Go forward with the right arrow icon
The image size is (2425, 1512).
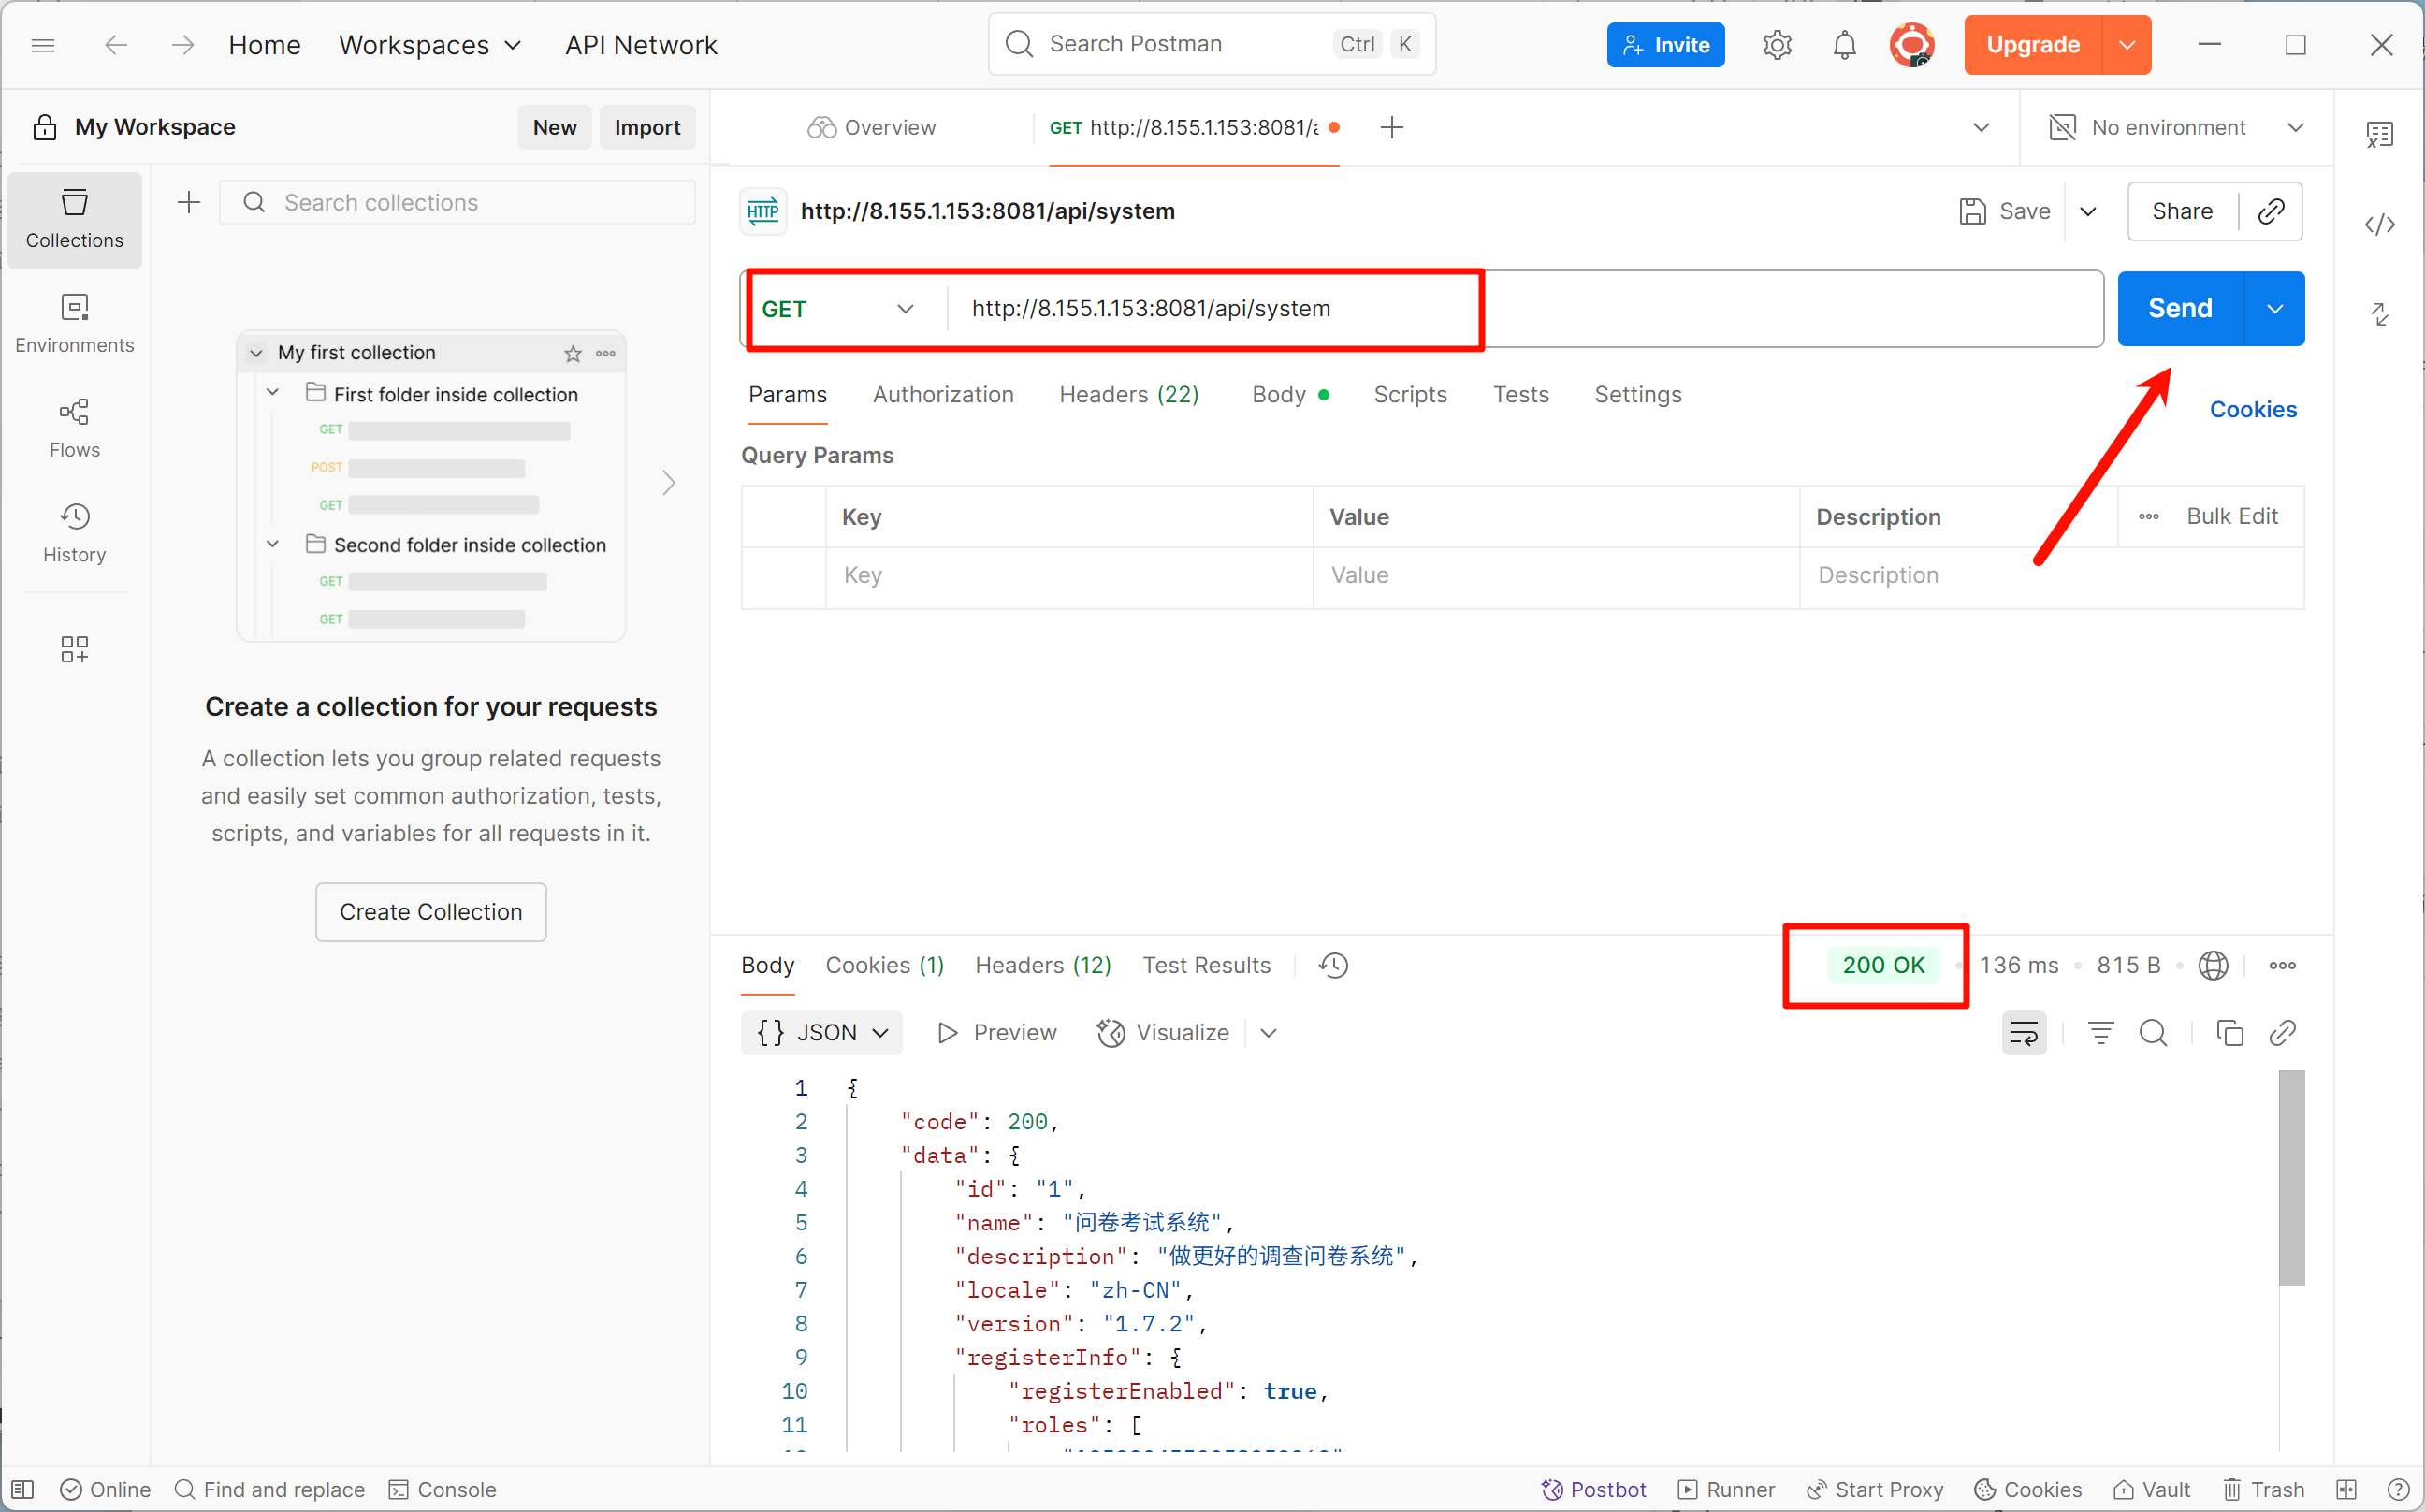click(182, 45)
